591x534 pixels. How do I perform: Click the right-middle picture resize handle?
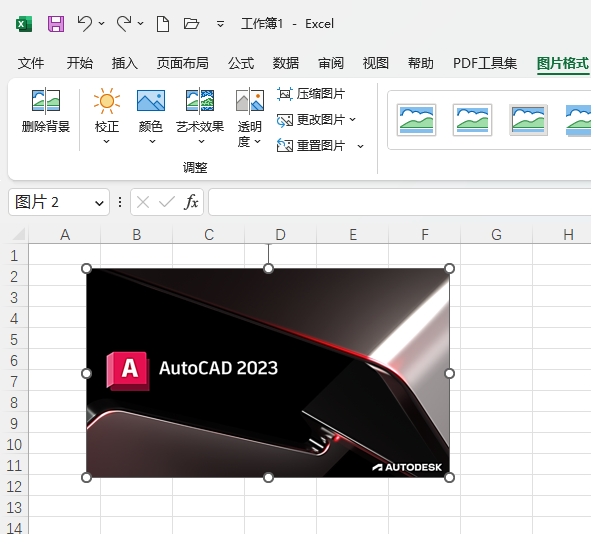pyautogui.click(x=449, y=373)
